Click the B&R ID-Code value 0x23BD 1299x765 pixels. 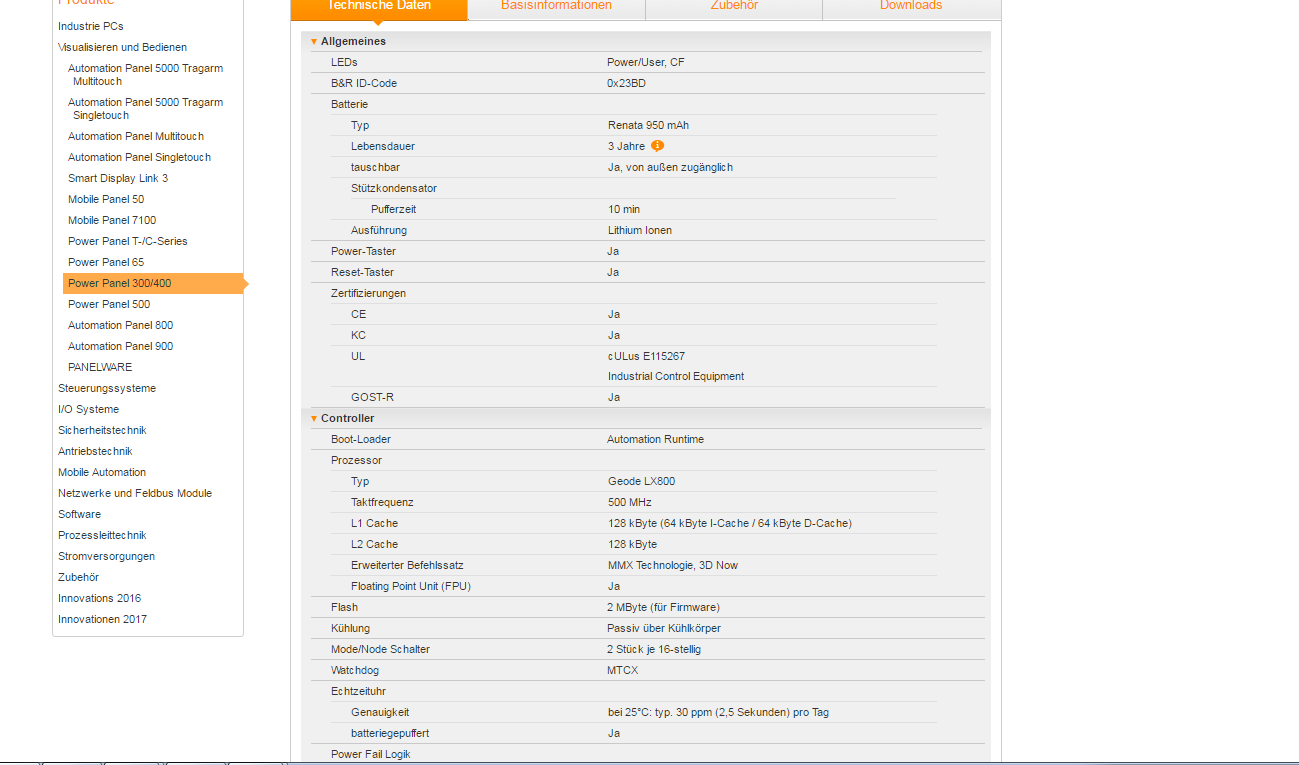click(x=626, y=83)
